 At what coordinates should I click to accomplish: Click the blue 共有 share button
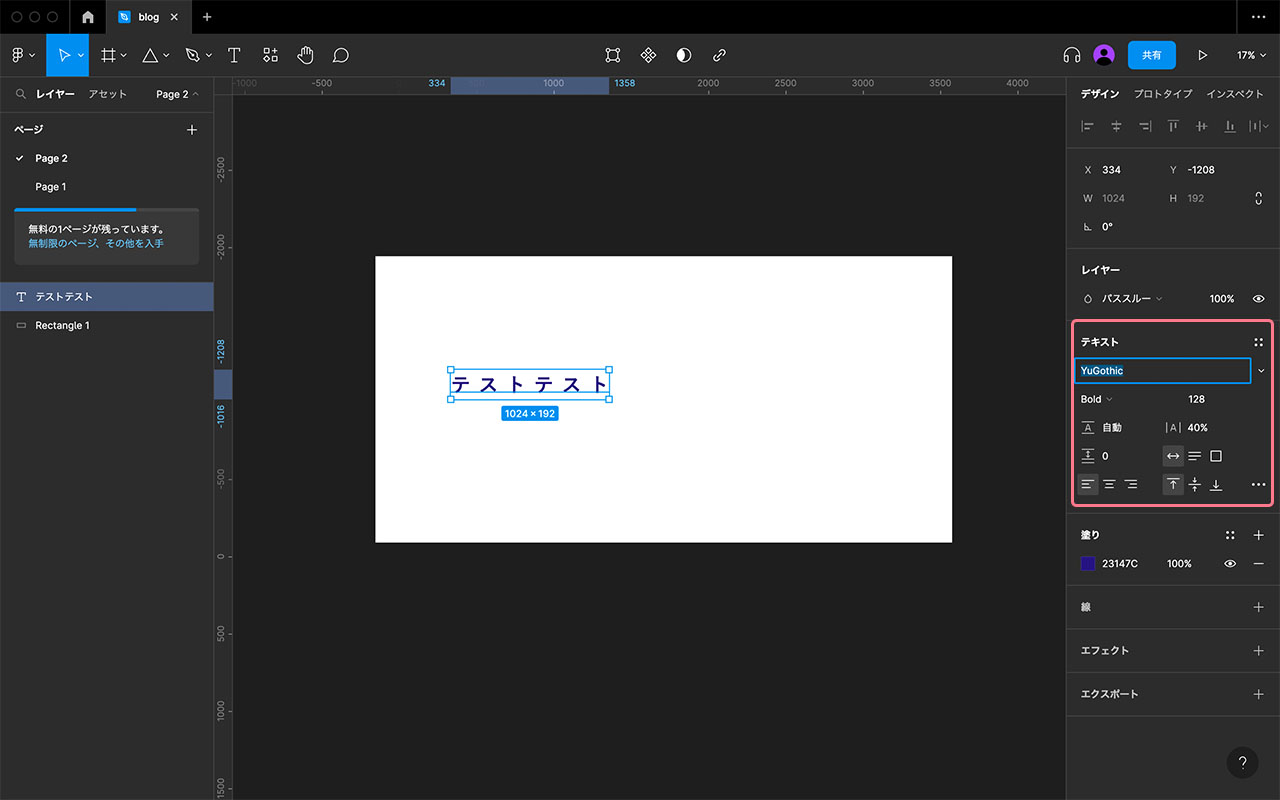coord(1151,55)
